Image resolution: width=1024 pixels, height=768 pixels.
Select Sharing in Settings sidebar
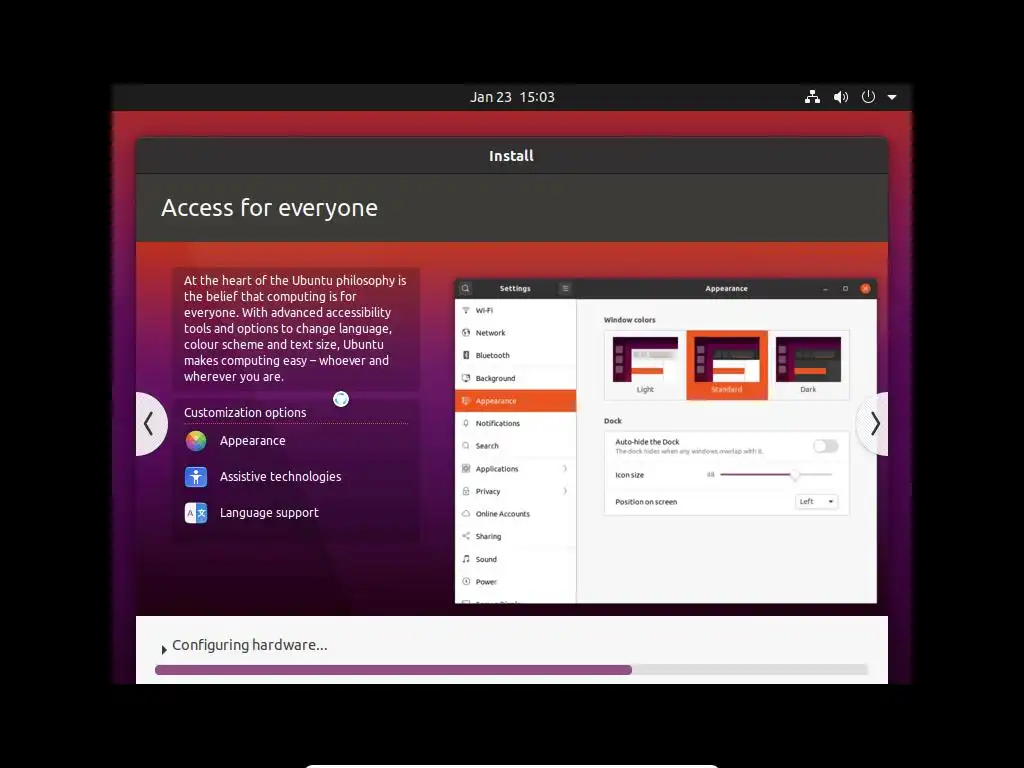click(x=515, y=536)
